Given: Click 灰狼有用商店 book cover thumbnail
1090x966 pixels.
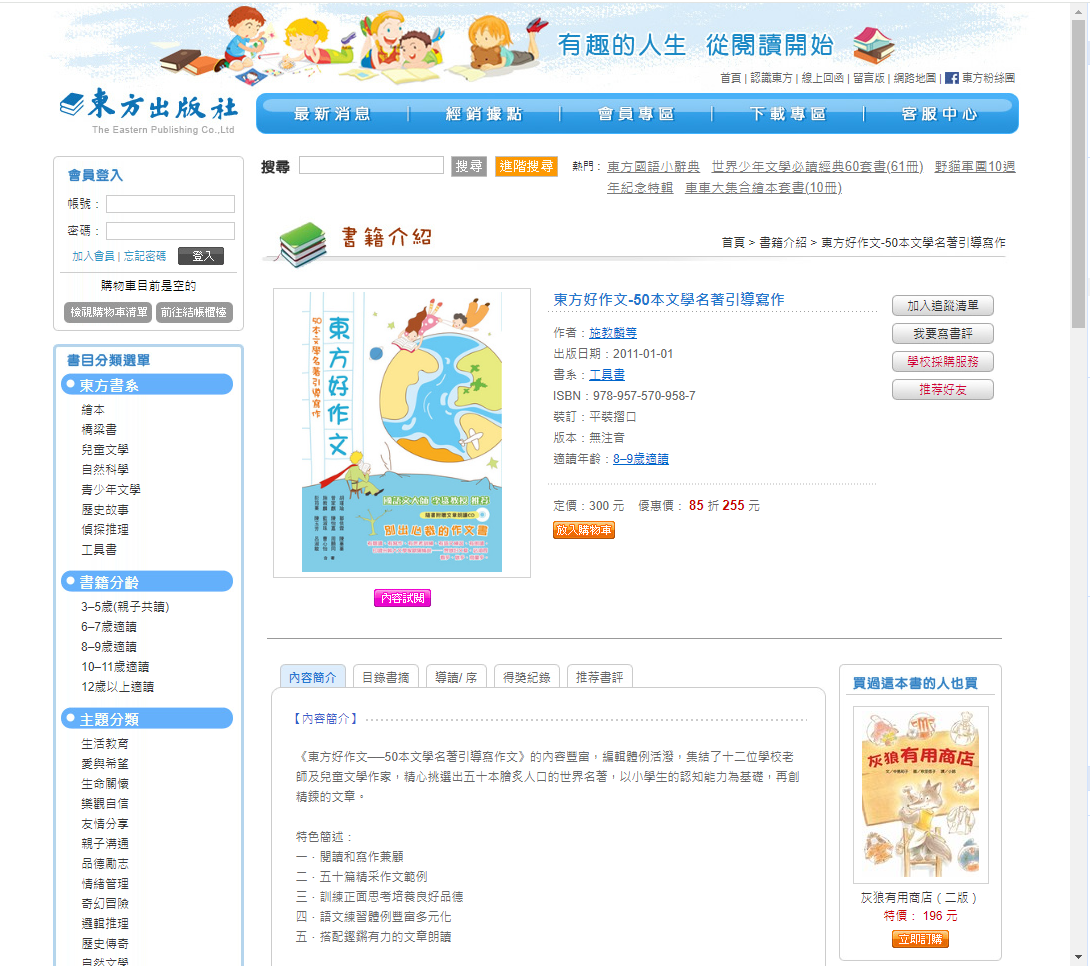Looking at the screenshot, I should pos(920,794).
